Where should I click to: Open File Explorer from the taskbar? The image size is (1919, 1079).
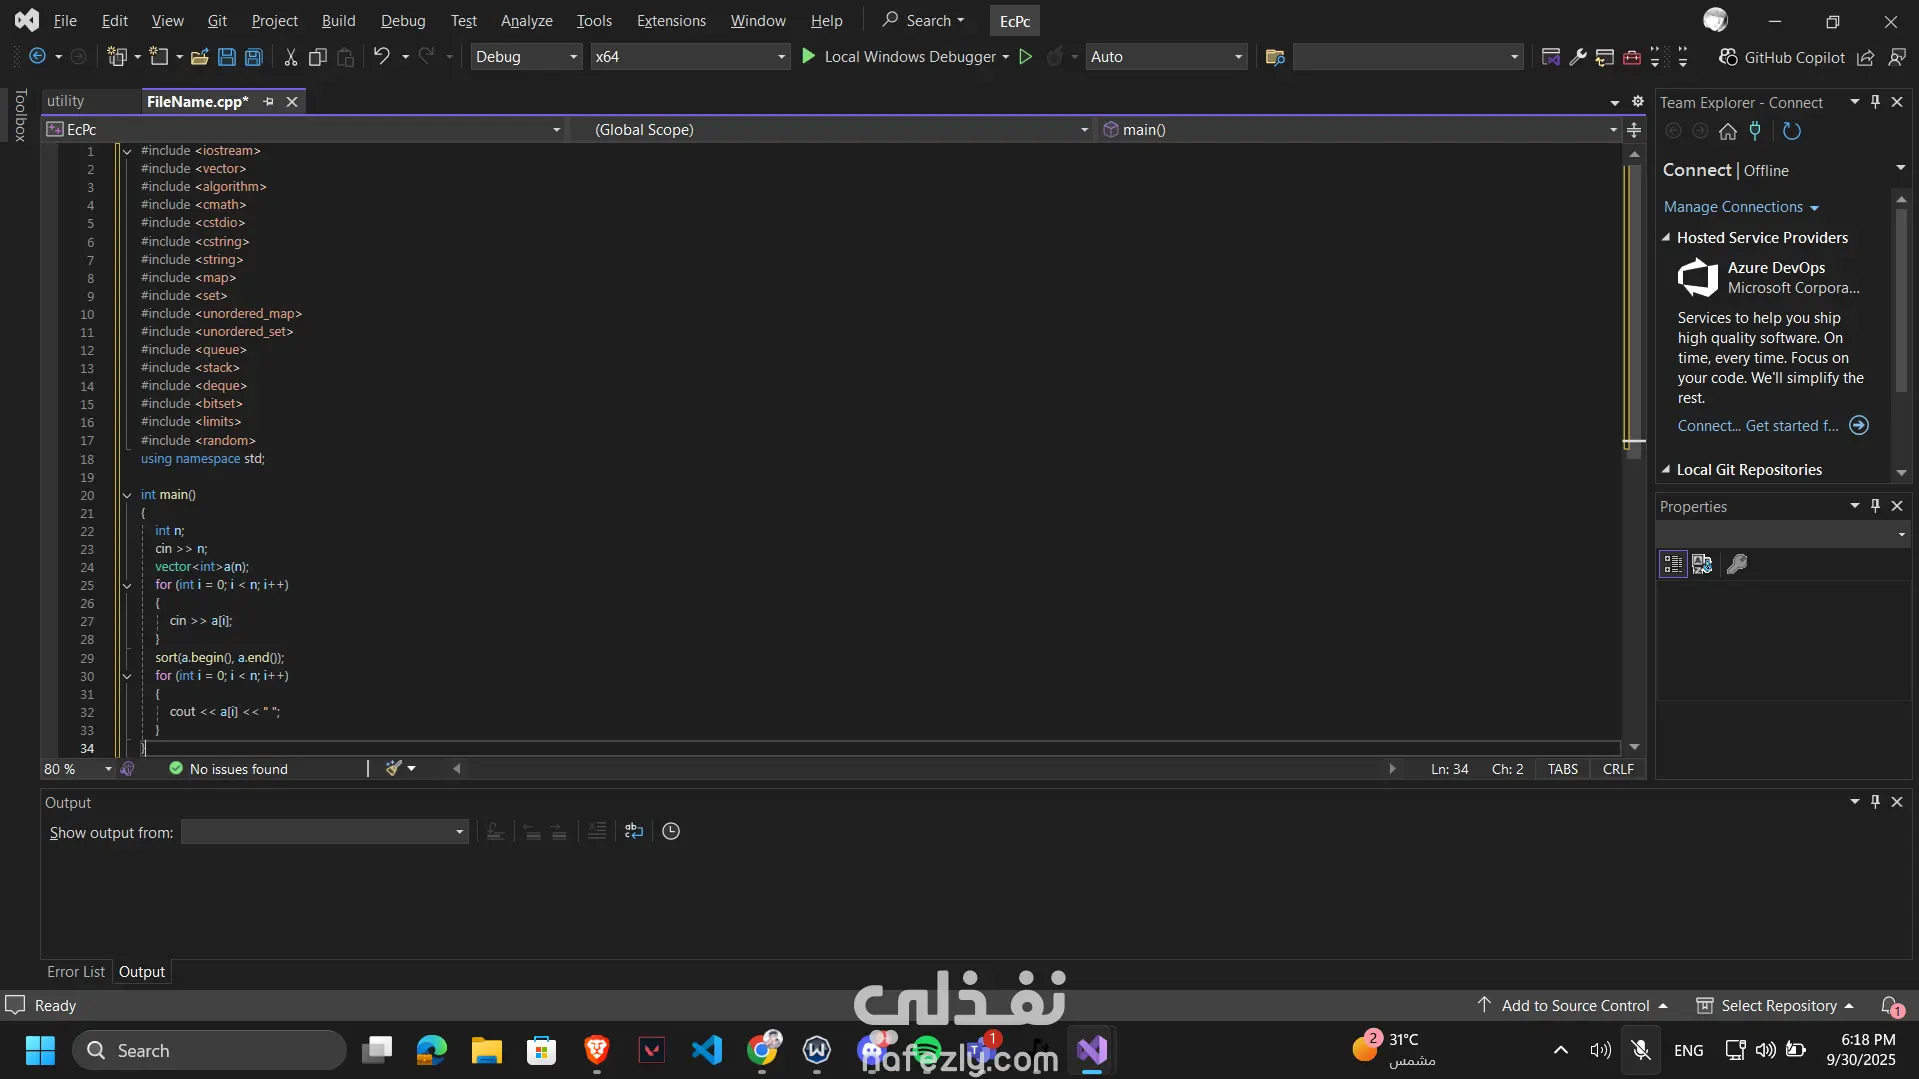click(x=487, y=1051)
